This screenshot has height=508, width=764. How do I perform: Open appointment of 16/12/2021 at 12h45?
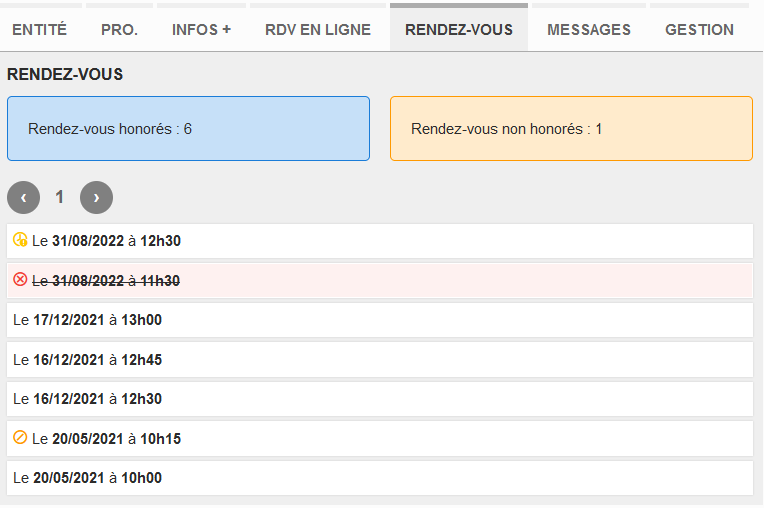point(380,360)
